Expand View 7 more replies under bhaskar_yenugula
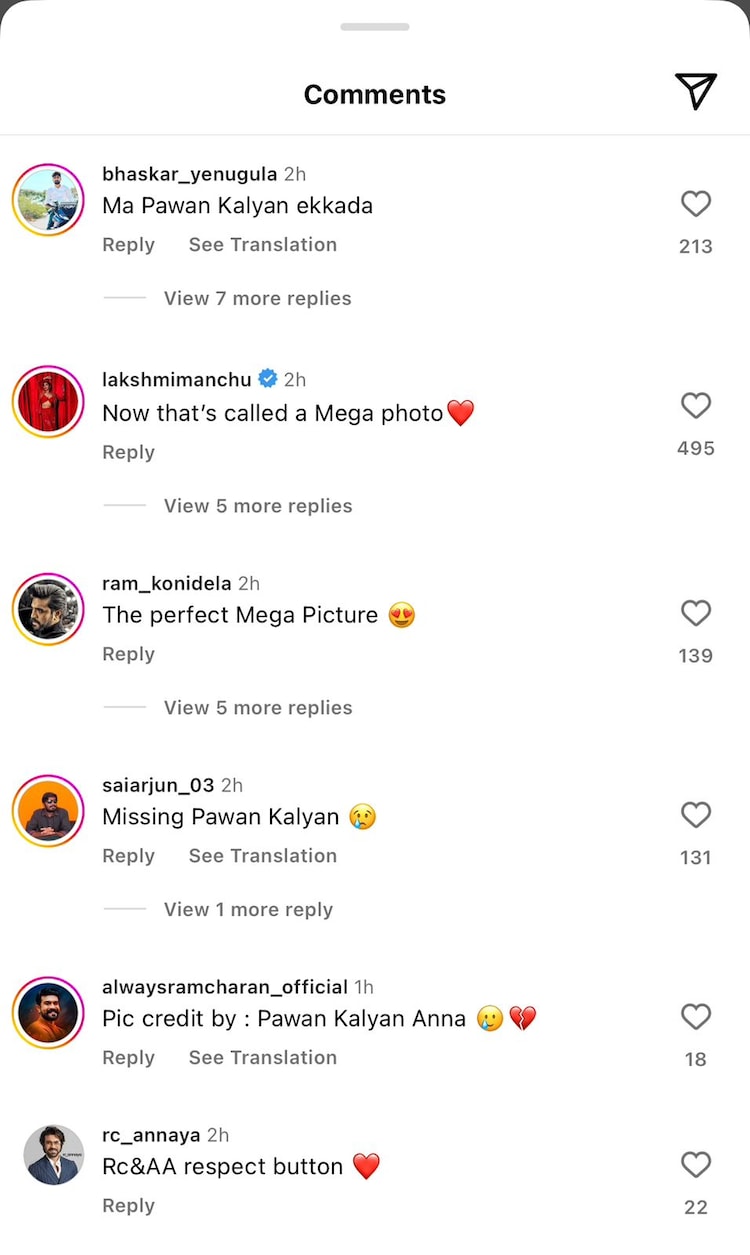Viewport: 750px width, 1255px height. point(257,298)
